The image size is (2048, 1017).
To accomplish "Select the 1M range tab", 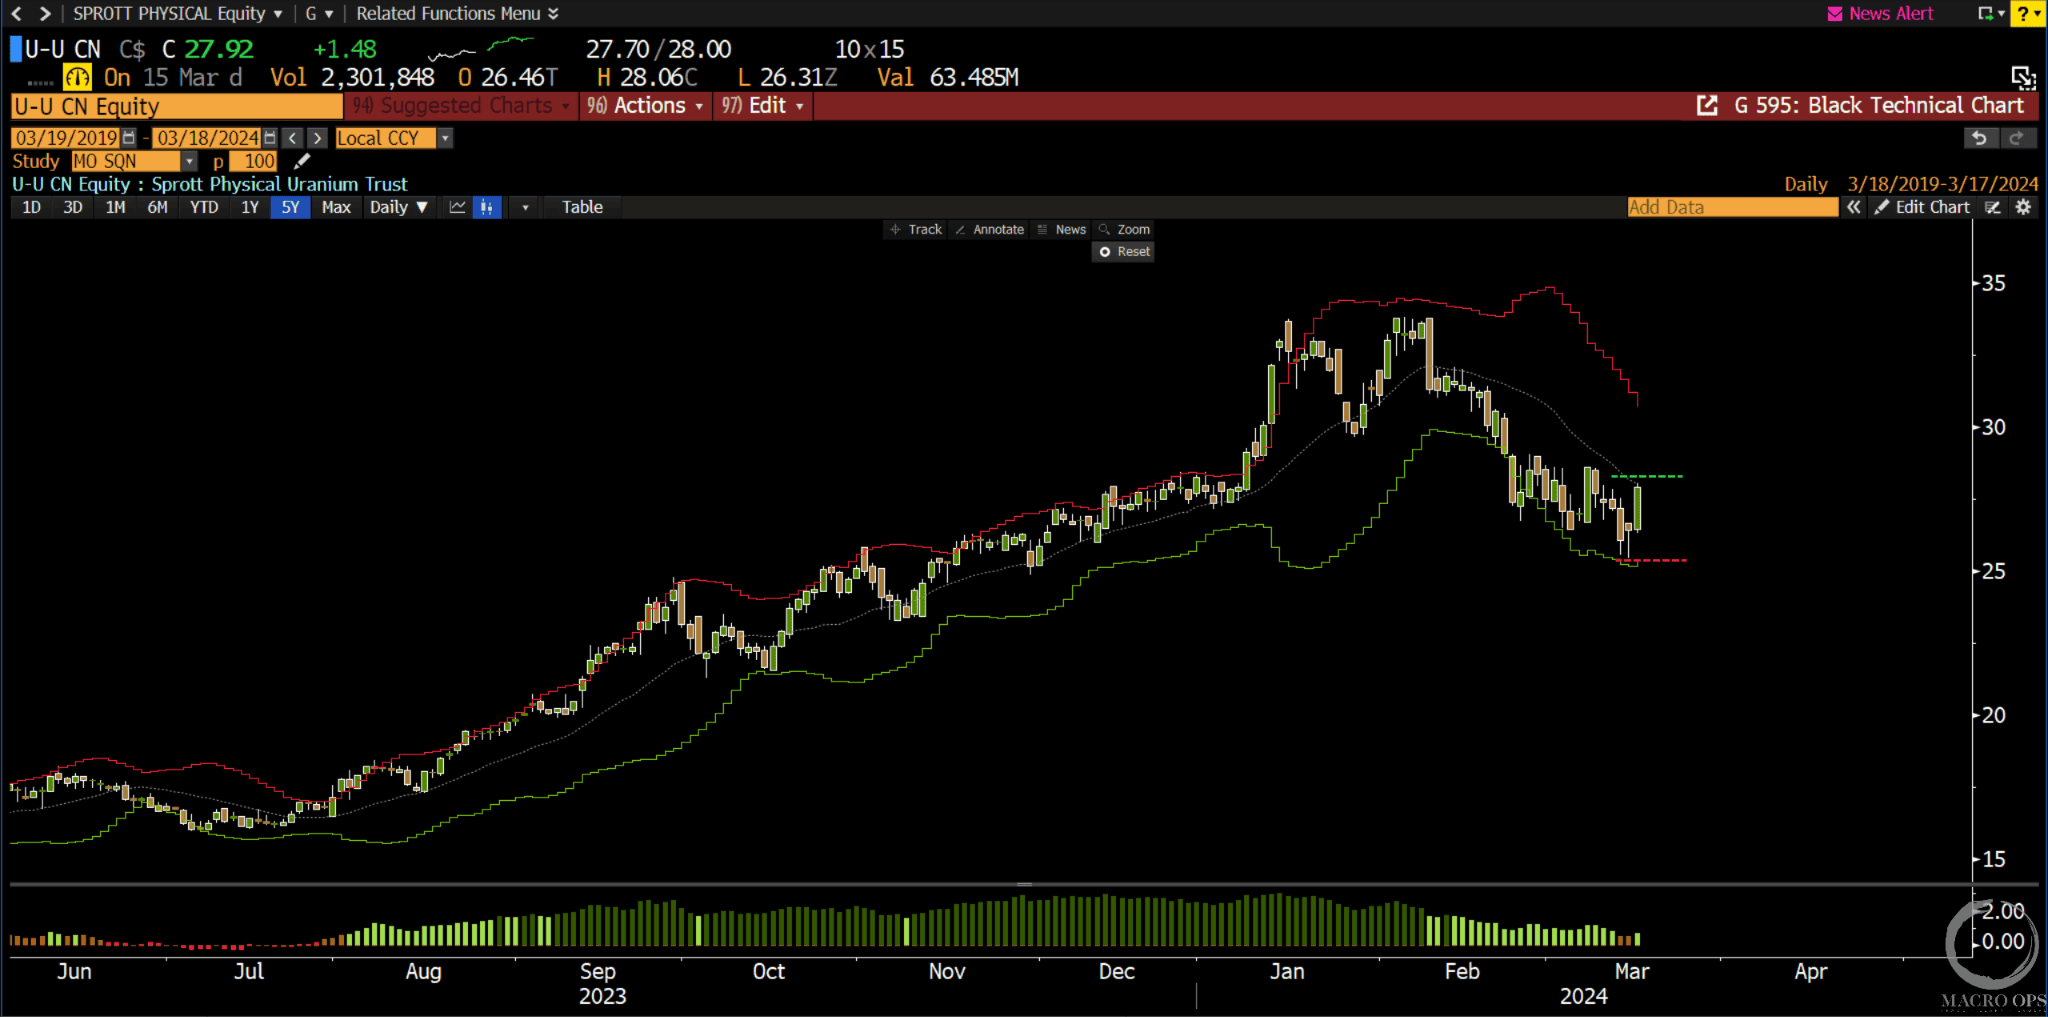I will click(115, 207).
